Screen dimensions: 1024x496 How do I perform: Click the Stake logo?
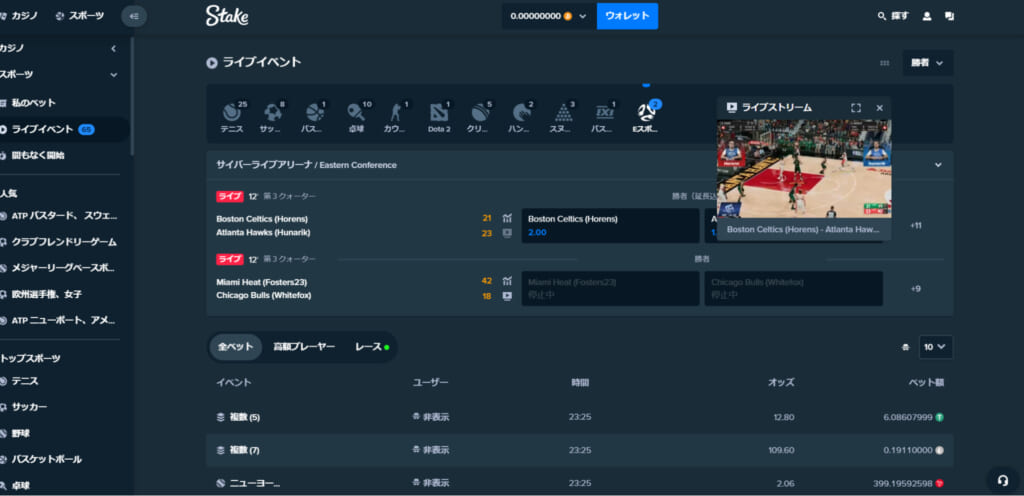[x=227, y=16]
